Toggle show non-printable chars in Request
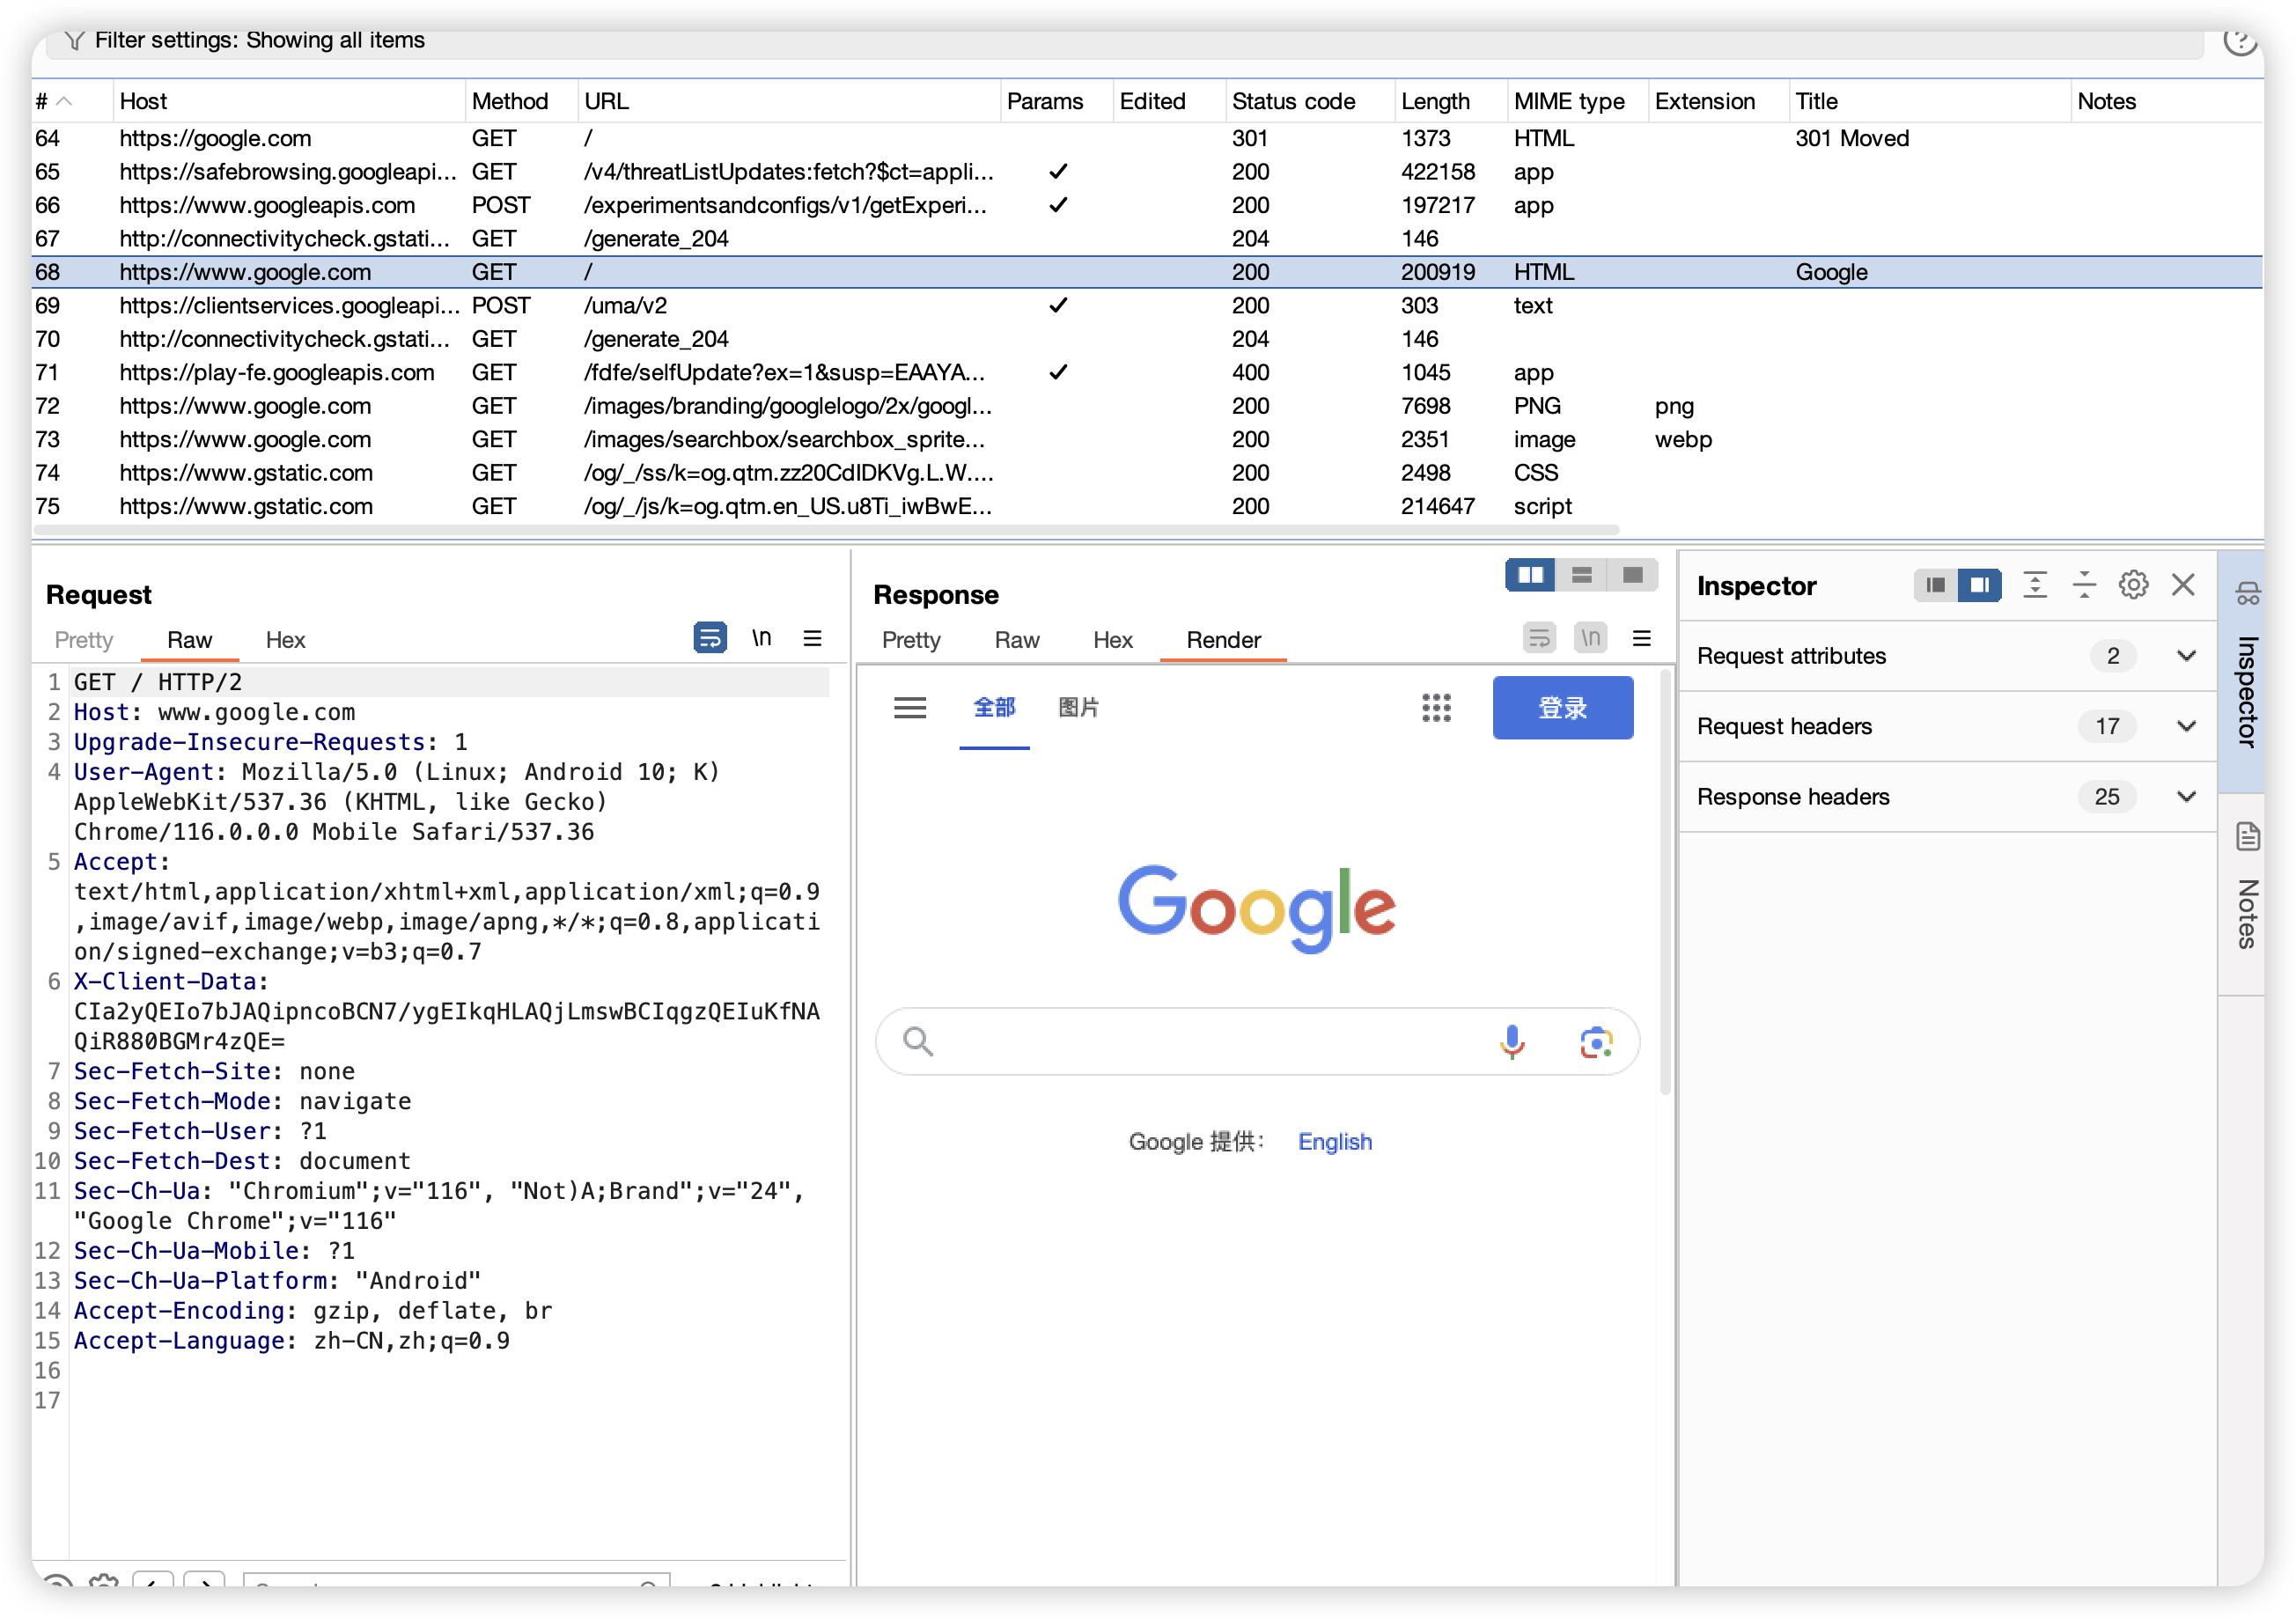2296x1618 pixels. pyautogui.click(x=761, y=637)
